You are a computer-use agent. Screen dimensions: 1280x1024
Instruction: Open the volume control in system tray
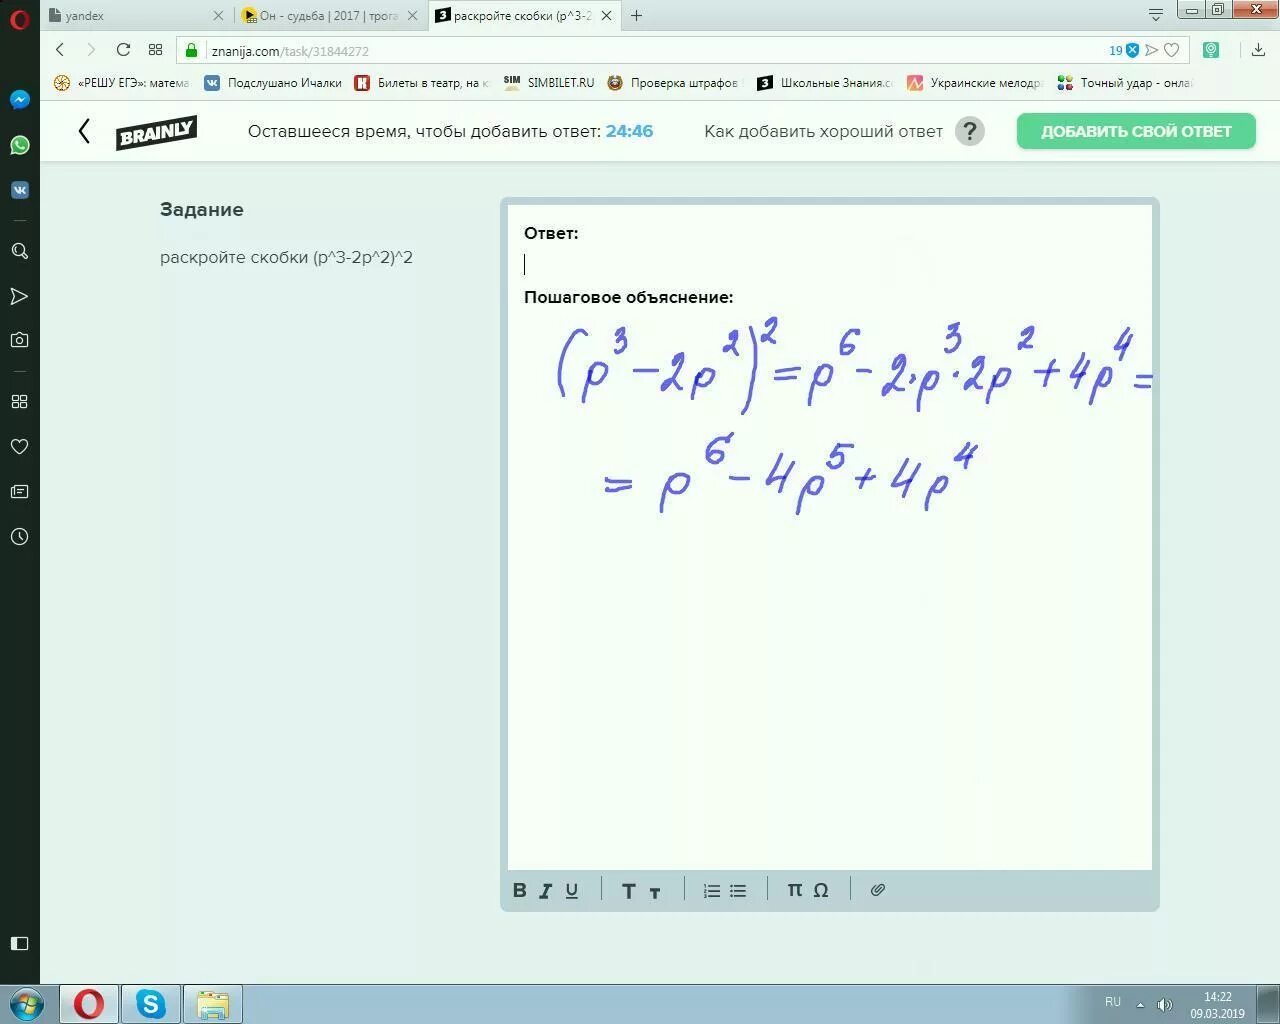[1164, 1004]
